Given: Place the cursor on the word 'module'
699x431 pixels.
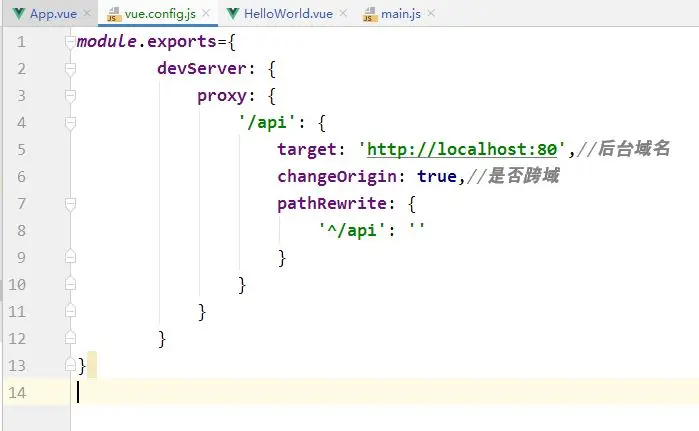Looking at the screenshot, I should 107,41.
